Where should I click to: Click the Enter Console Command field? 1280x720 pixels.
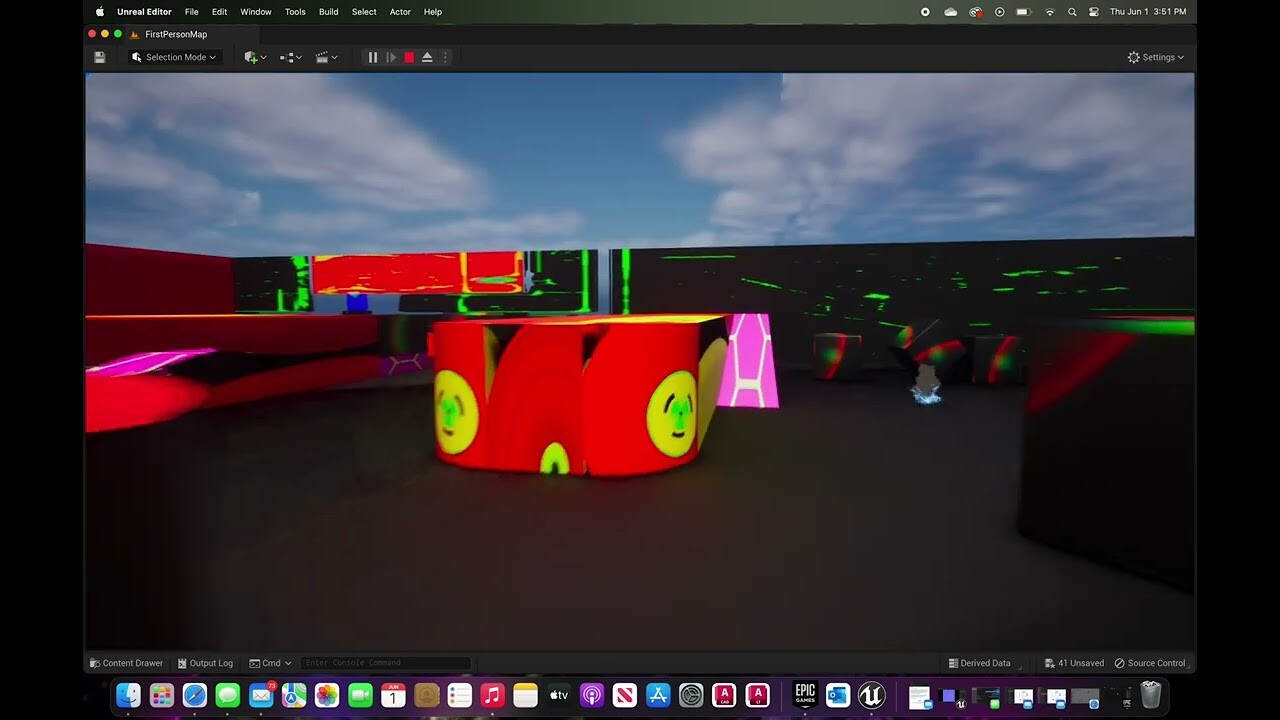click(x=385, y=663)
